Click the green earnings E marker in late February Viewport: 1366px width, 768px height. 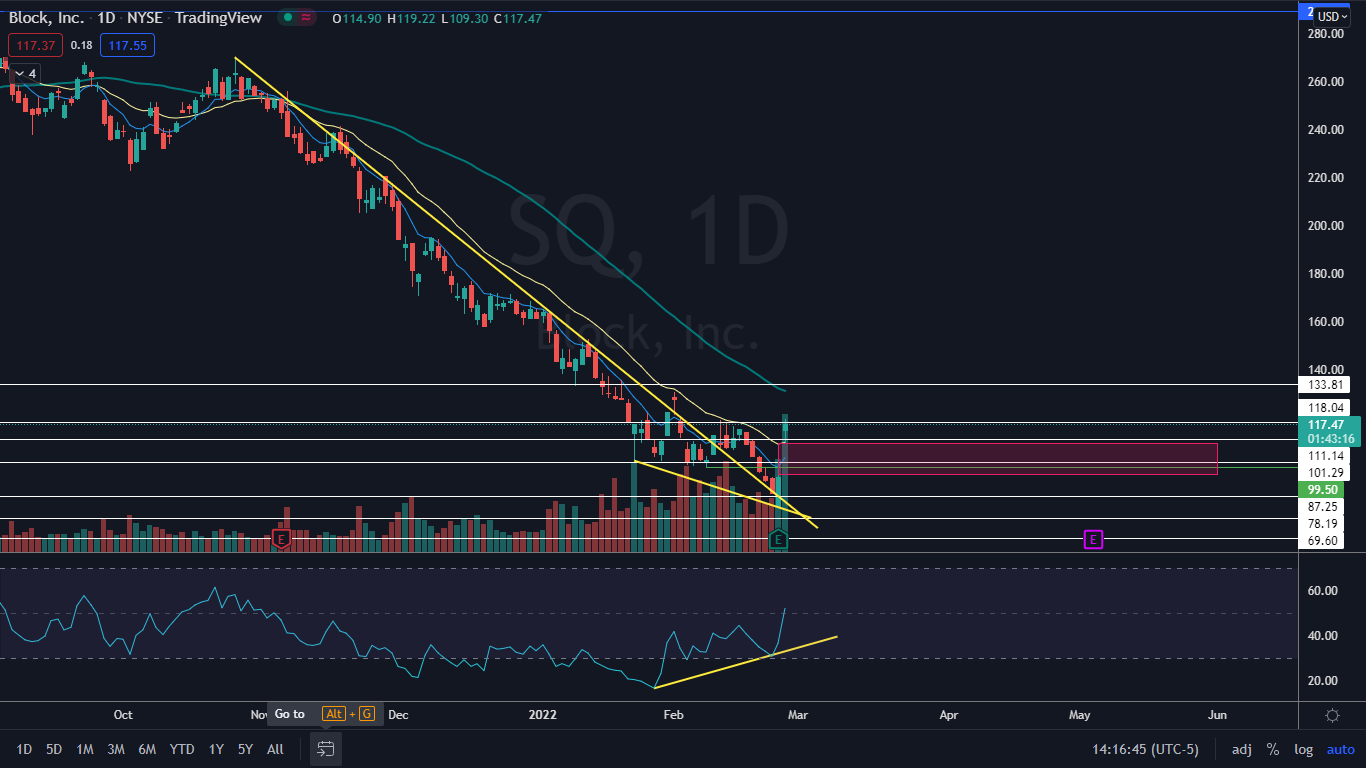(778, 541)
